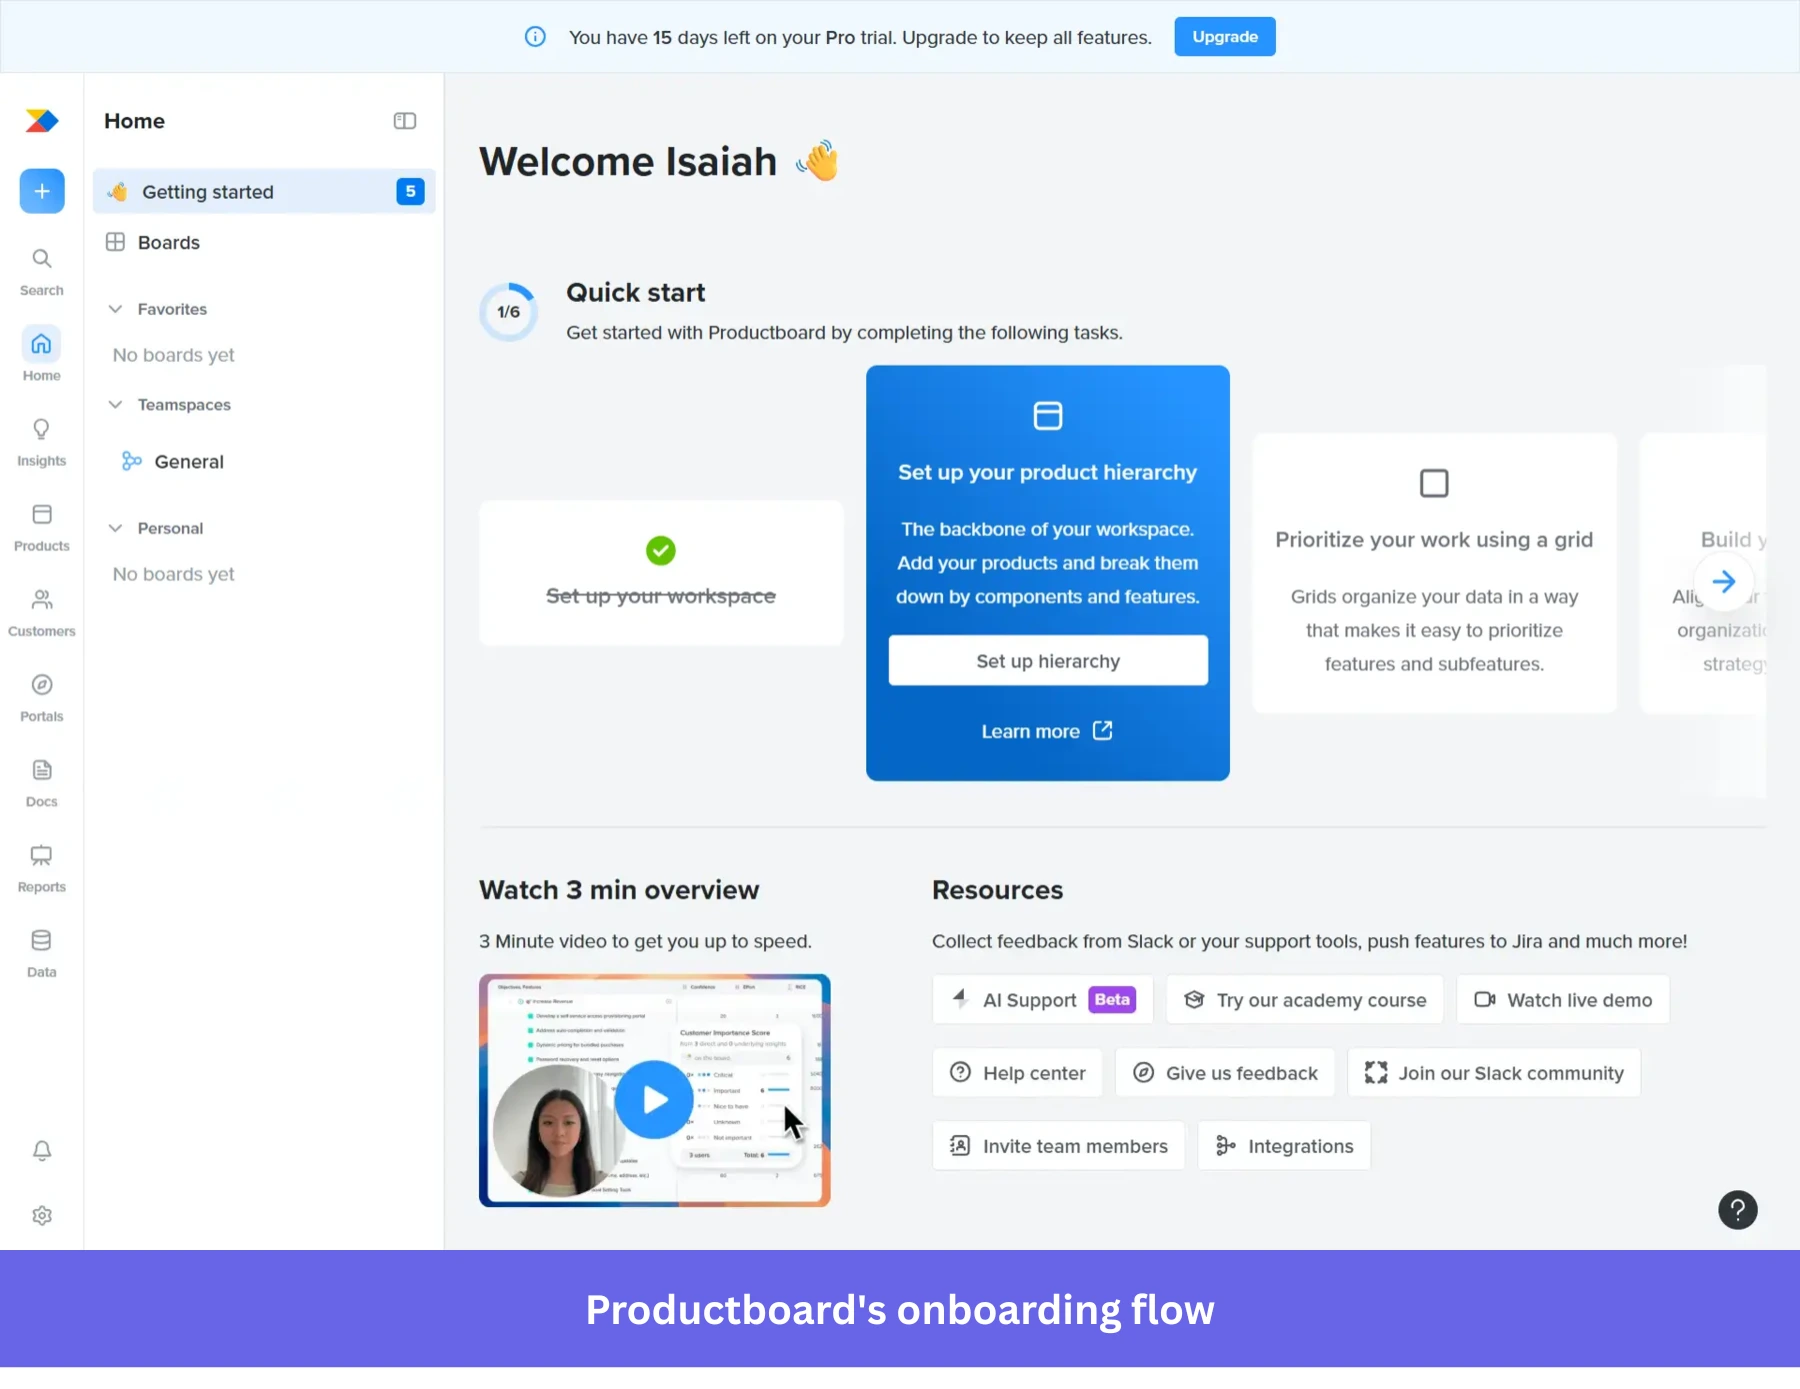The height and width of the screenshot is (1389, 1800).
Task: Click the info icon in trial banner
Action: (536, 37)
